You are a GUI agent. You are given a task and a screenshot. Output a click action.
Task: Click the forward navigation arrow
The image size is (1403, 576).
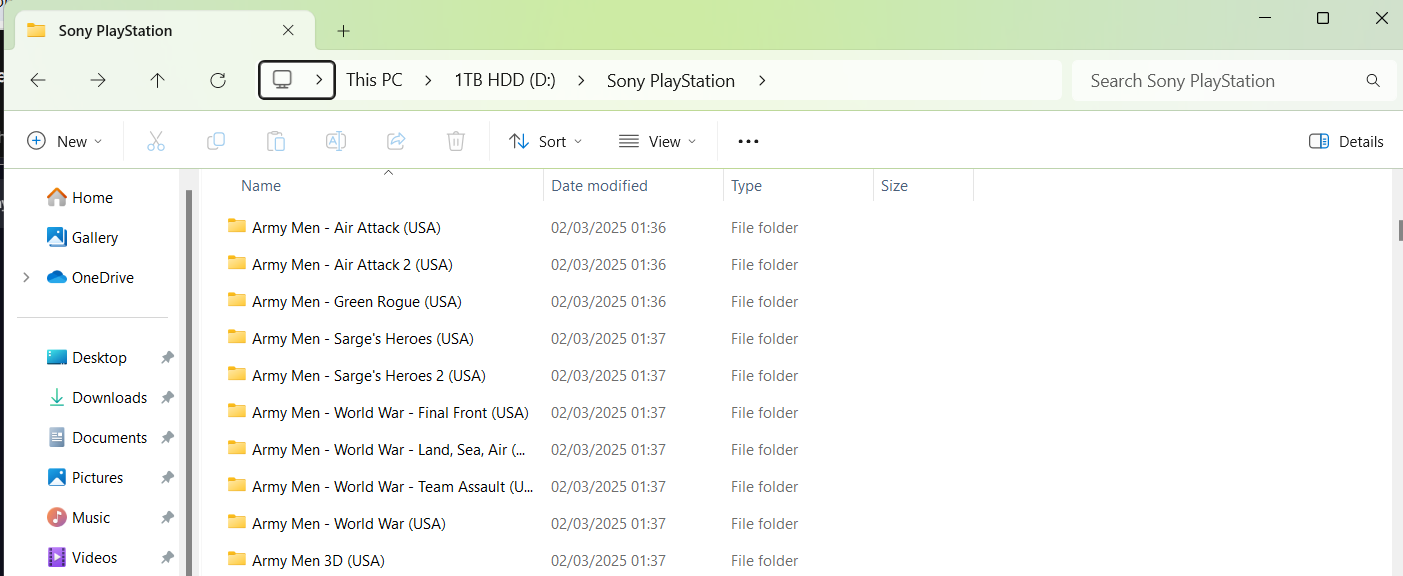coord(98,81)
